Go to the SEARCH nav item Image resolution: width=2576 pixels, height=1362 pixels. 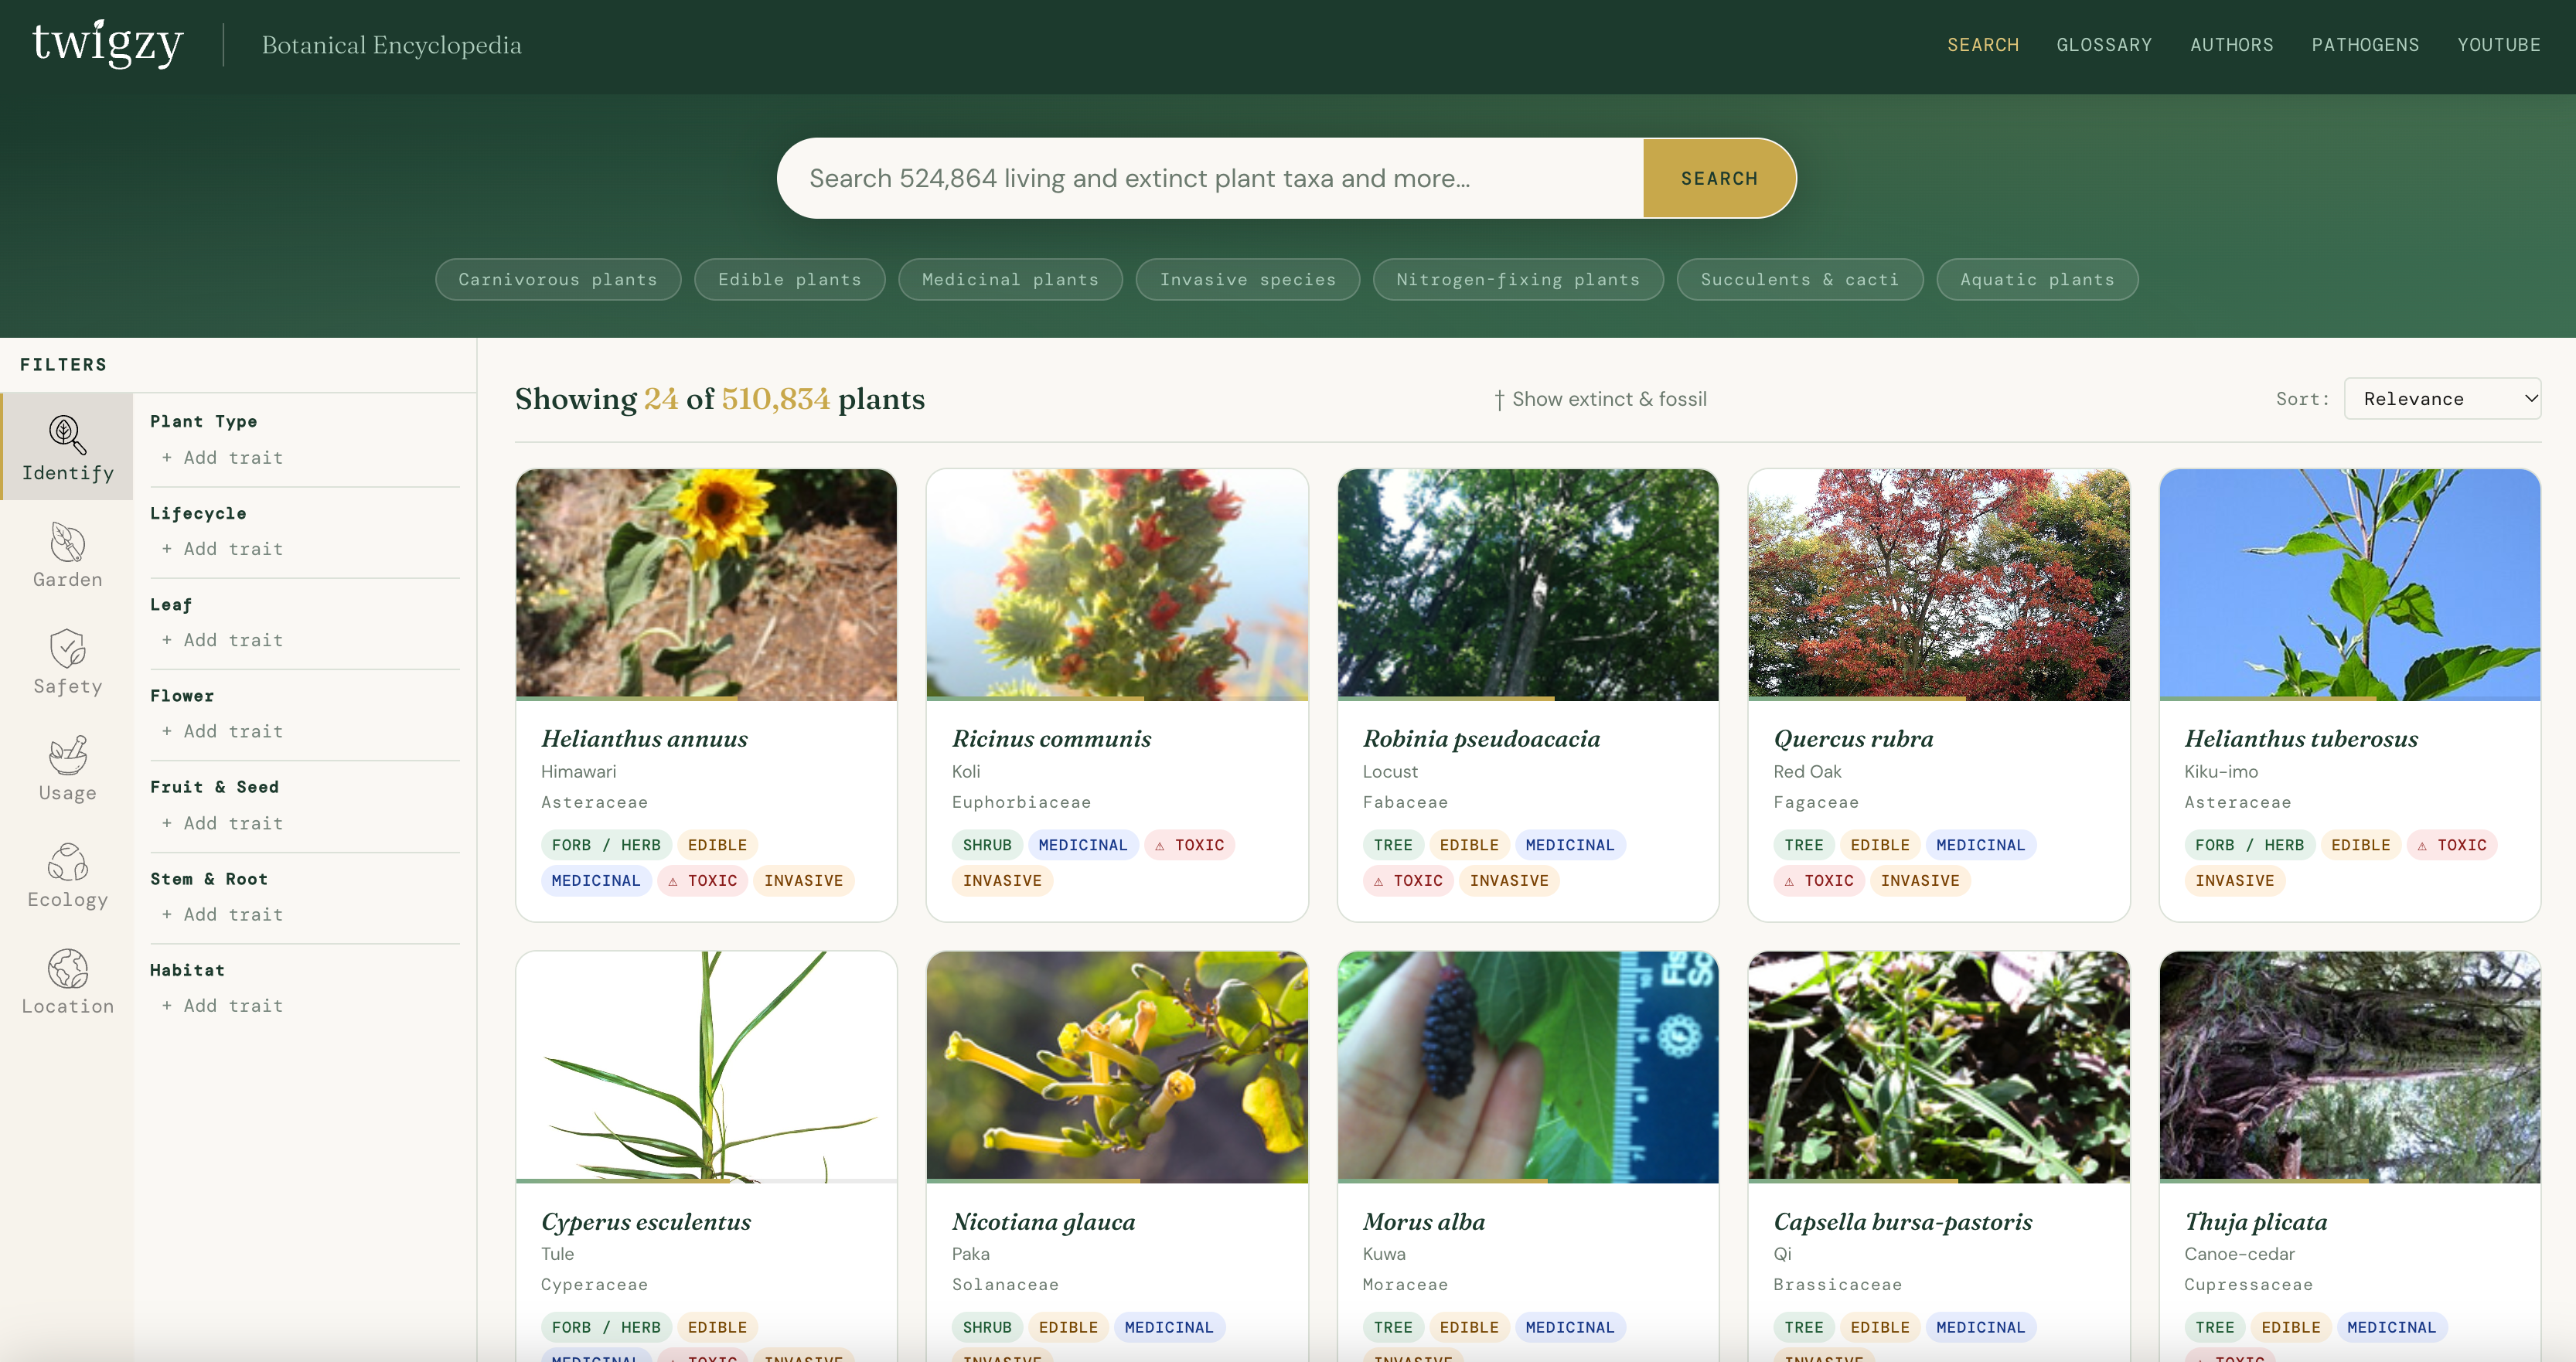click(x=1982, y=45)
